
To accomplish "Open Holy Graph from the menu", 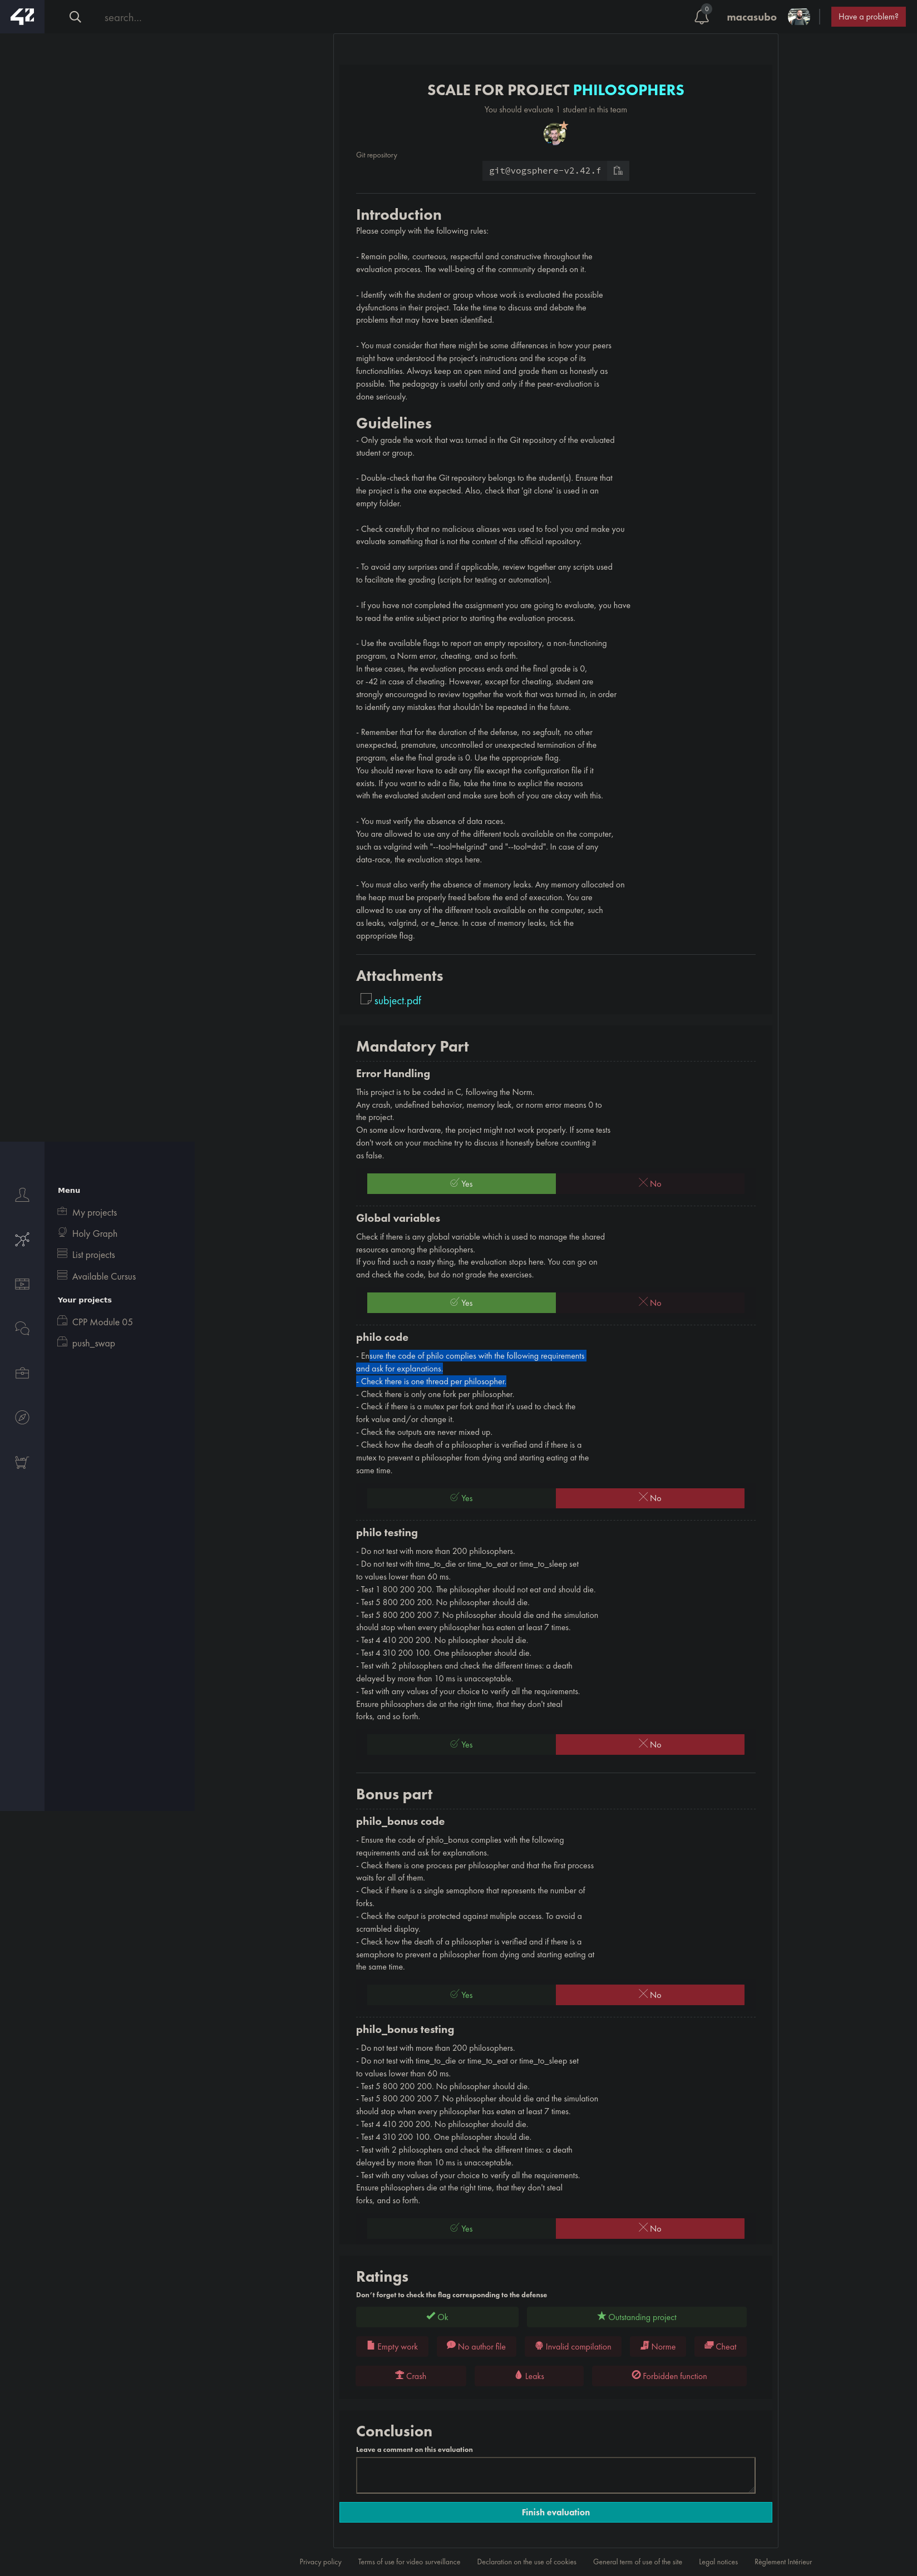I will [94, 1234].
